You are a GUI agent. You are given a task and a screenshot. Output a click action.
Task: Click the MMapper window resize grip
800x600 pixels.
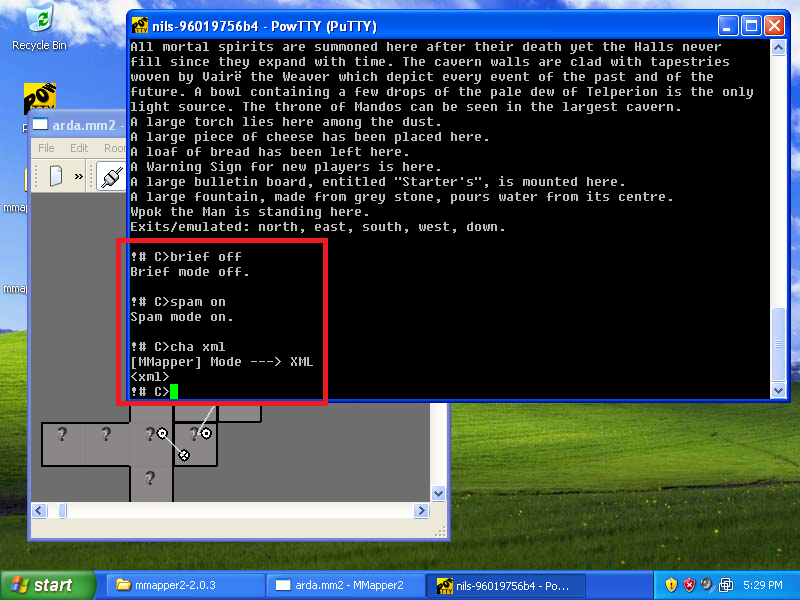tap(440, 532)
